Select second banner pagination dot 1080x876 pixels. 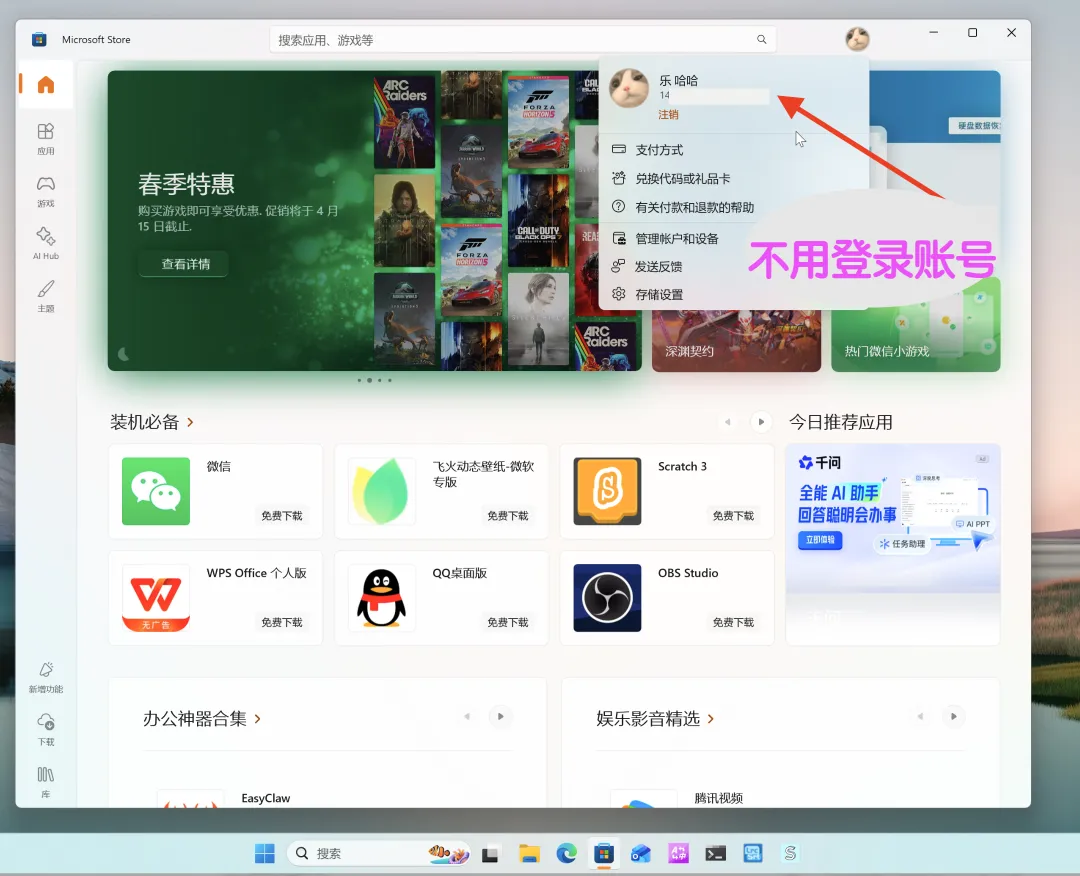tap(369, 380)
